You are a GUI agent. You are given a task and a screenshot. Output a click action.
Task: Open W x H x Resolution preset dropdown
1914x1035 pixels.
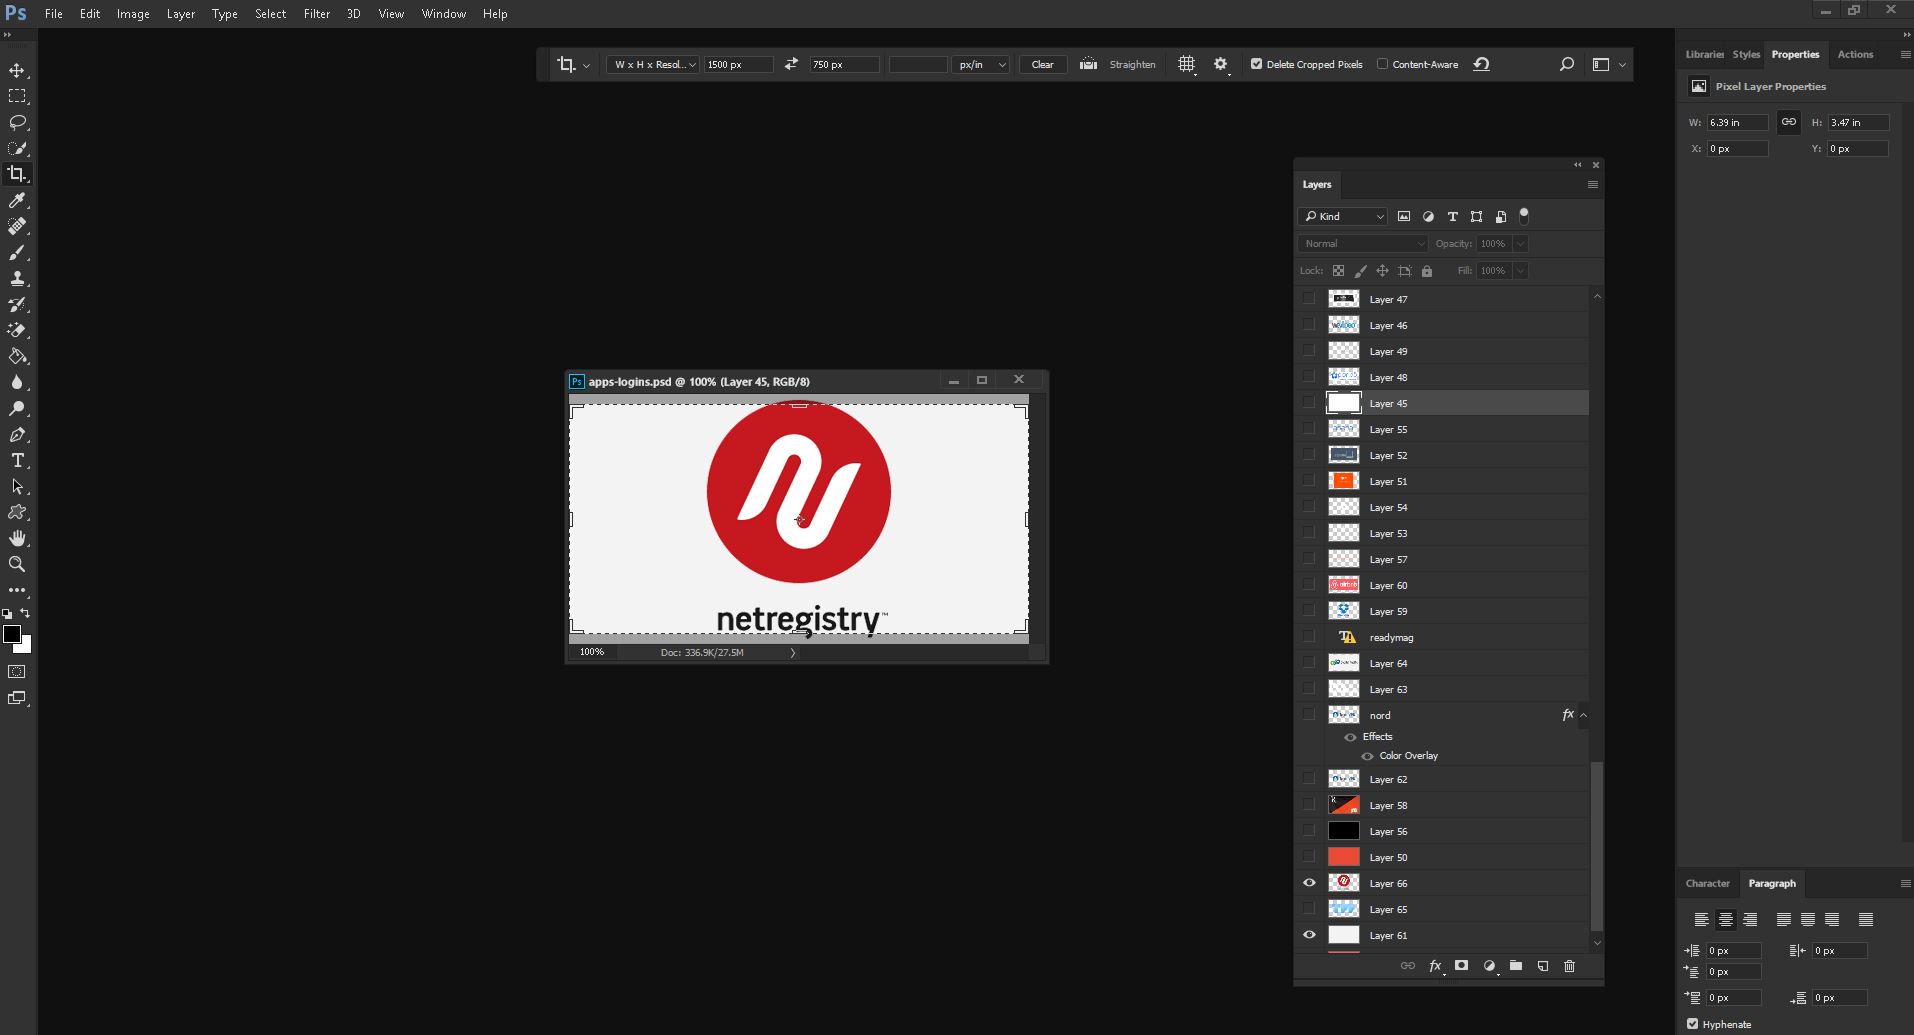652,64
